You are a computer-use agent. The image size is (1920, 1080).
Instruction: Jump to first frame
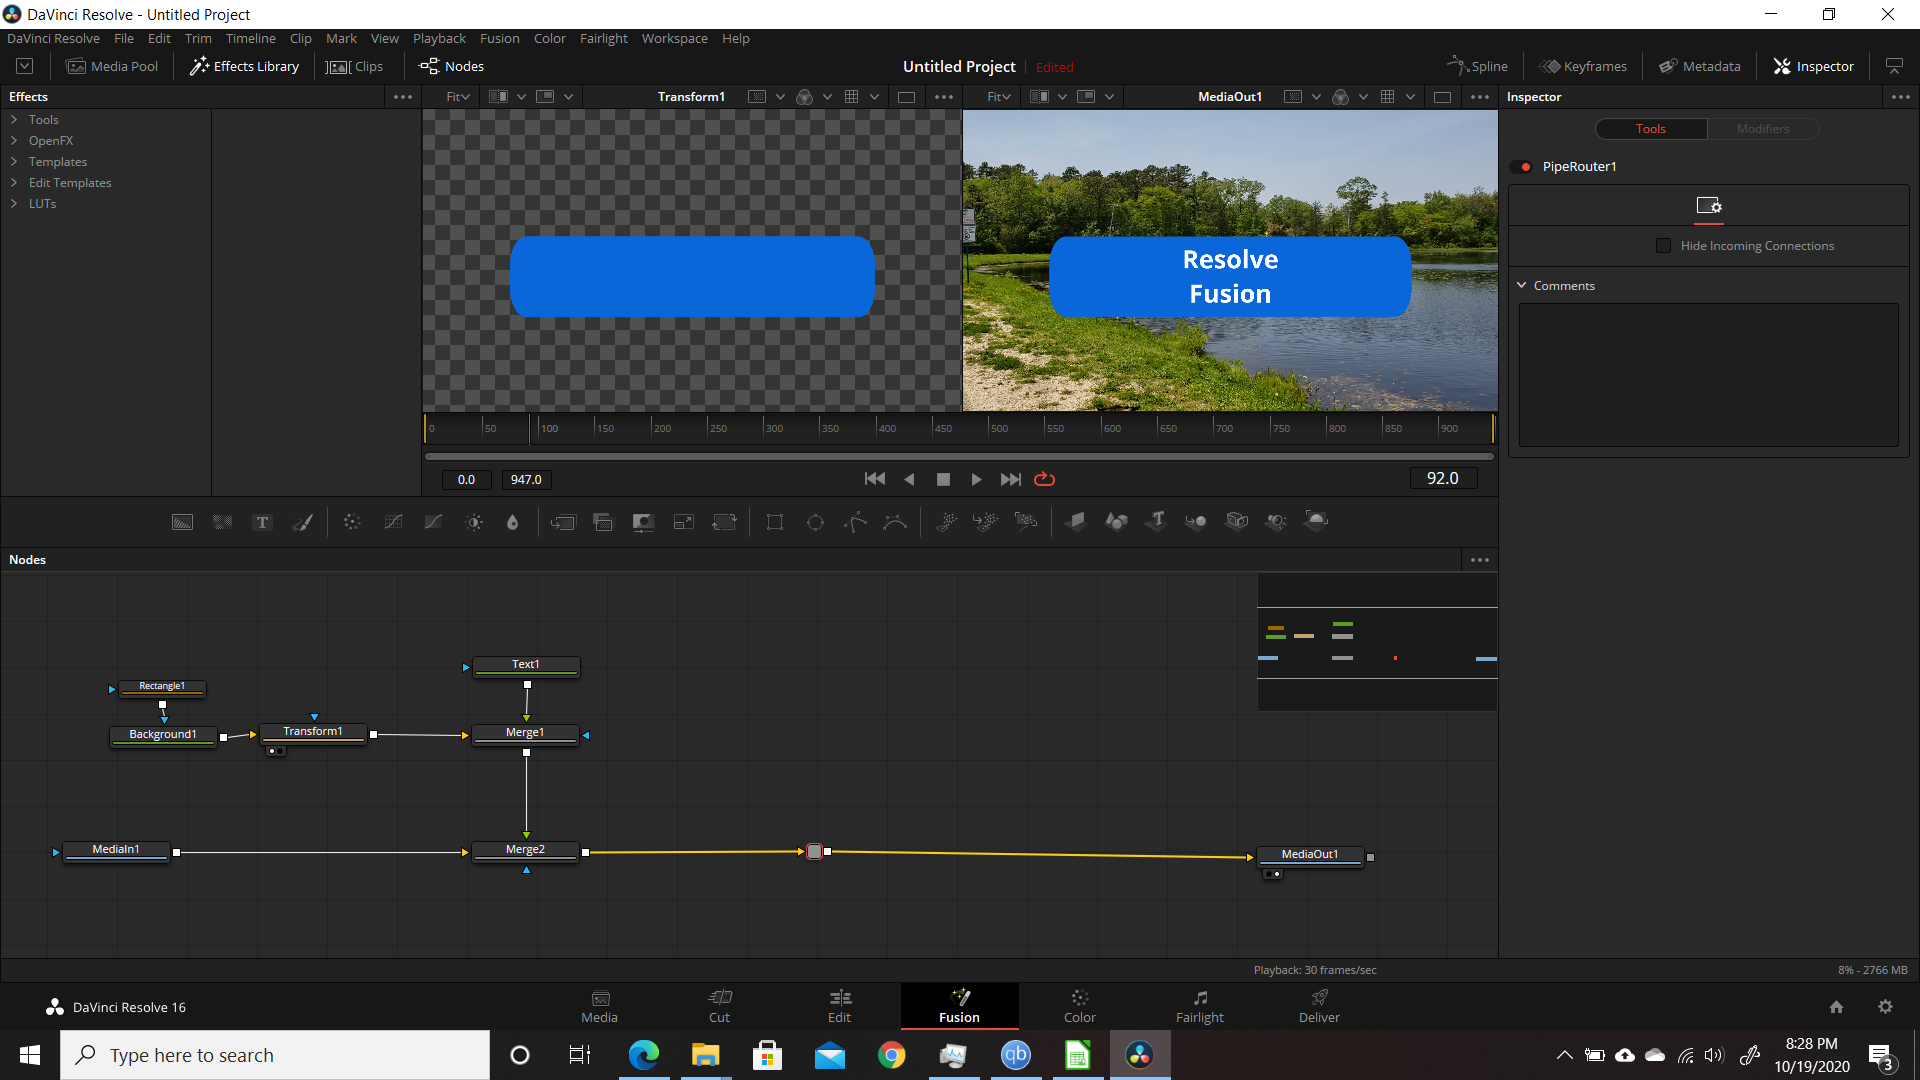click(875, 479)
